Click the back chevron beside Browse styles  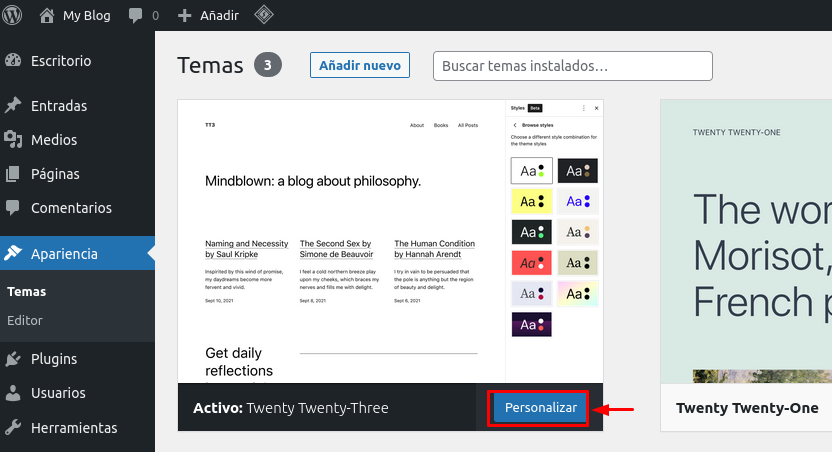click(x=515, y=125)
